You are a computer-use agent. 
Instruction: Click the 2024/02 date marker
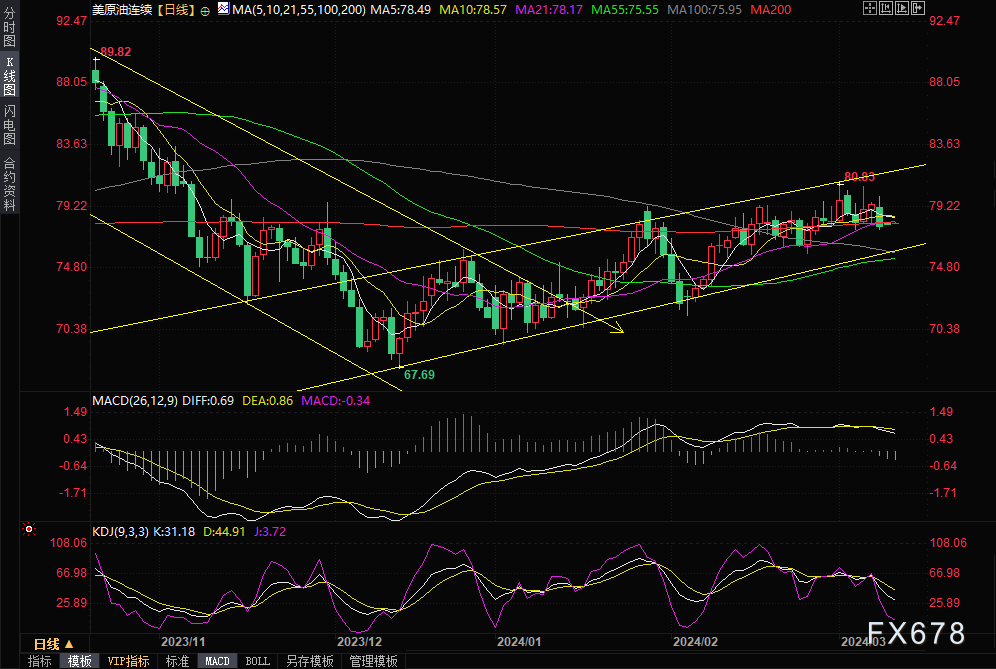(x=696, y=642)
